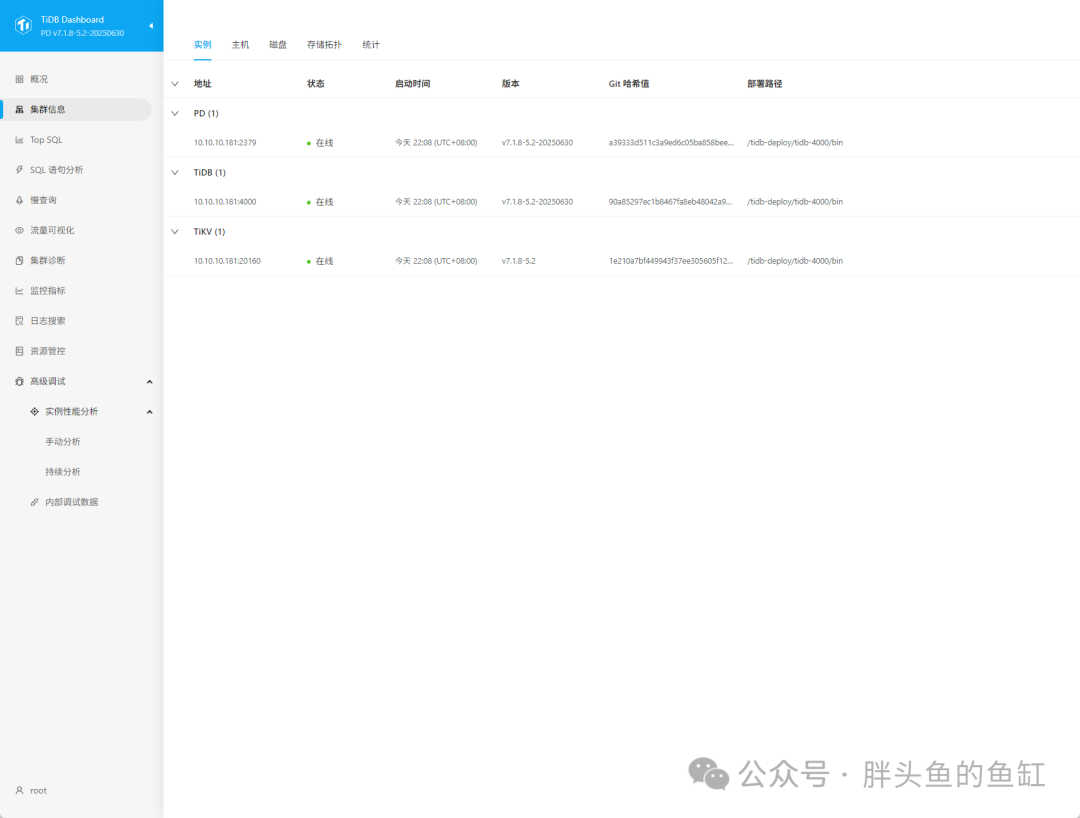Click the 地址 column header
The image size is (1080, 818).
[x=202, y=84]
